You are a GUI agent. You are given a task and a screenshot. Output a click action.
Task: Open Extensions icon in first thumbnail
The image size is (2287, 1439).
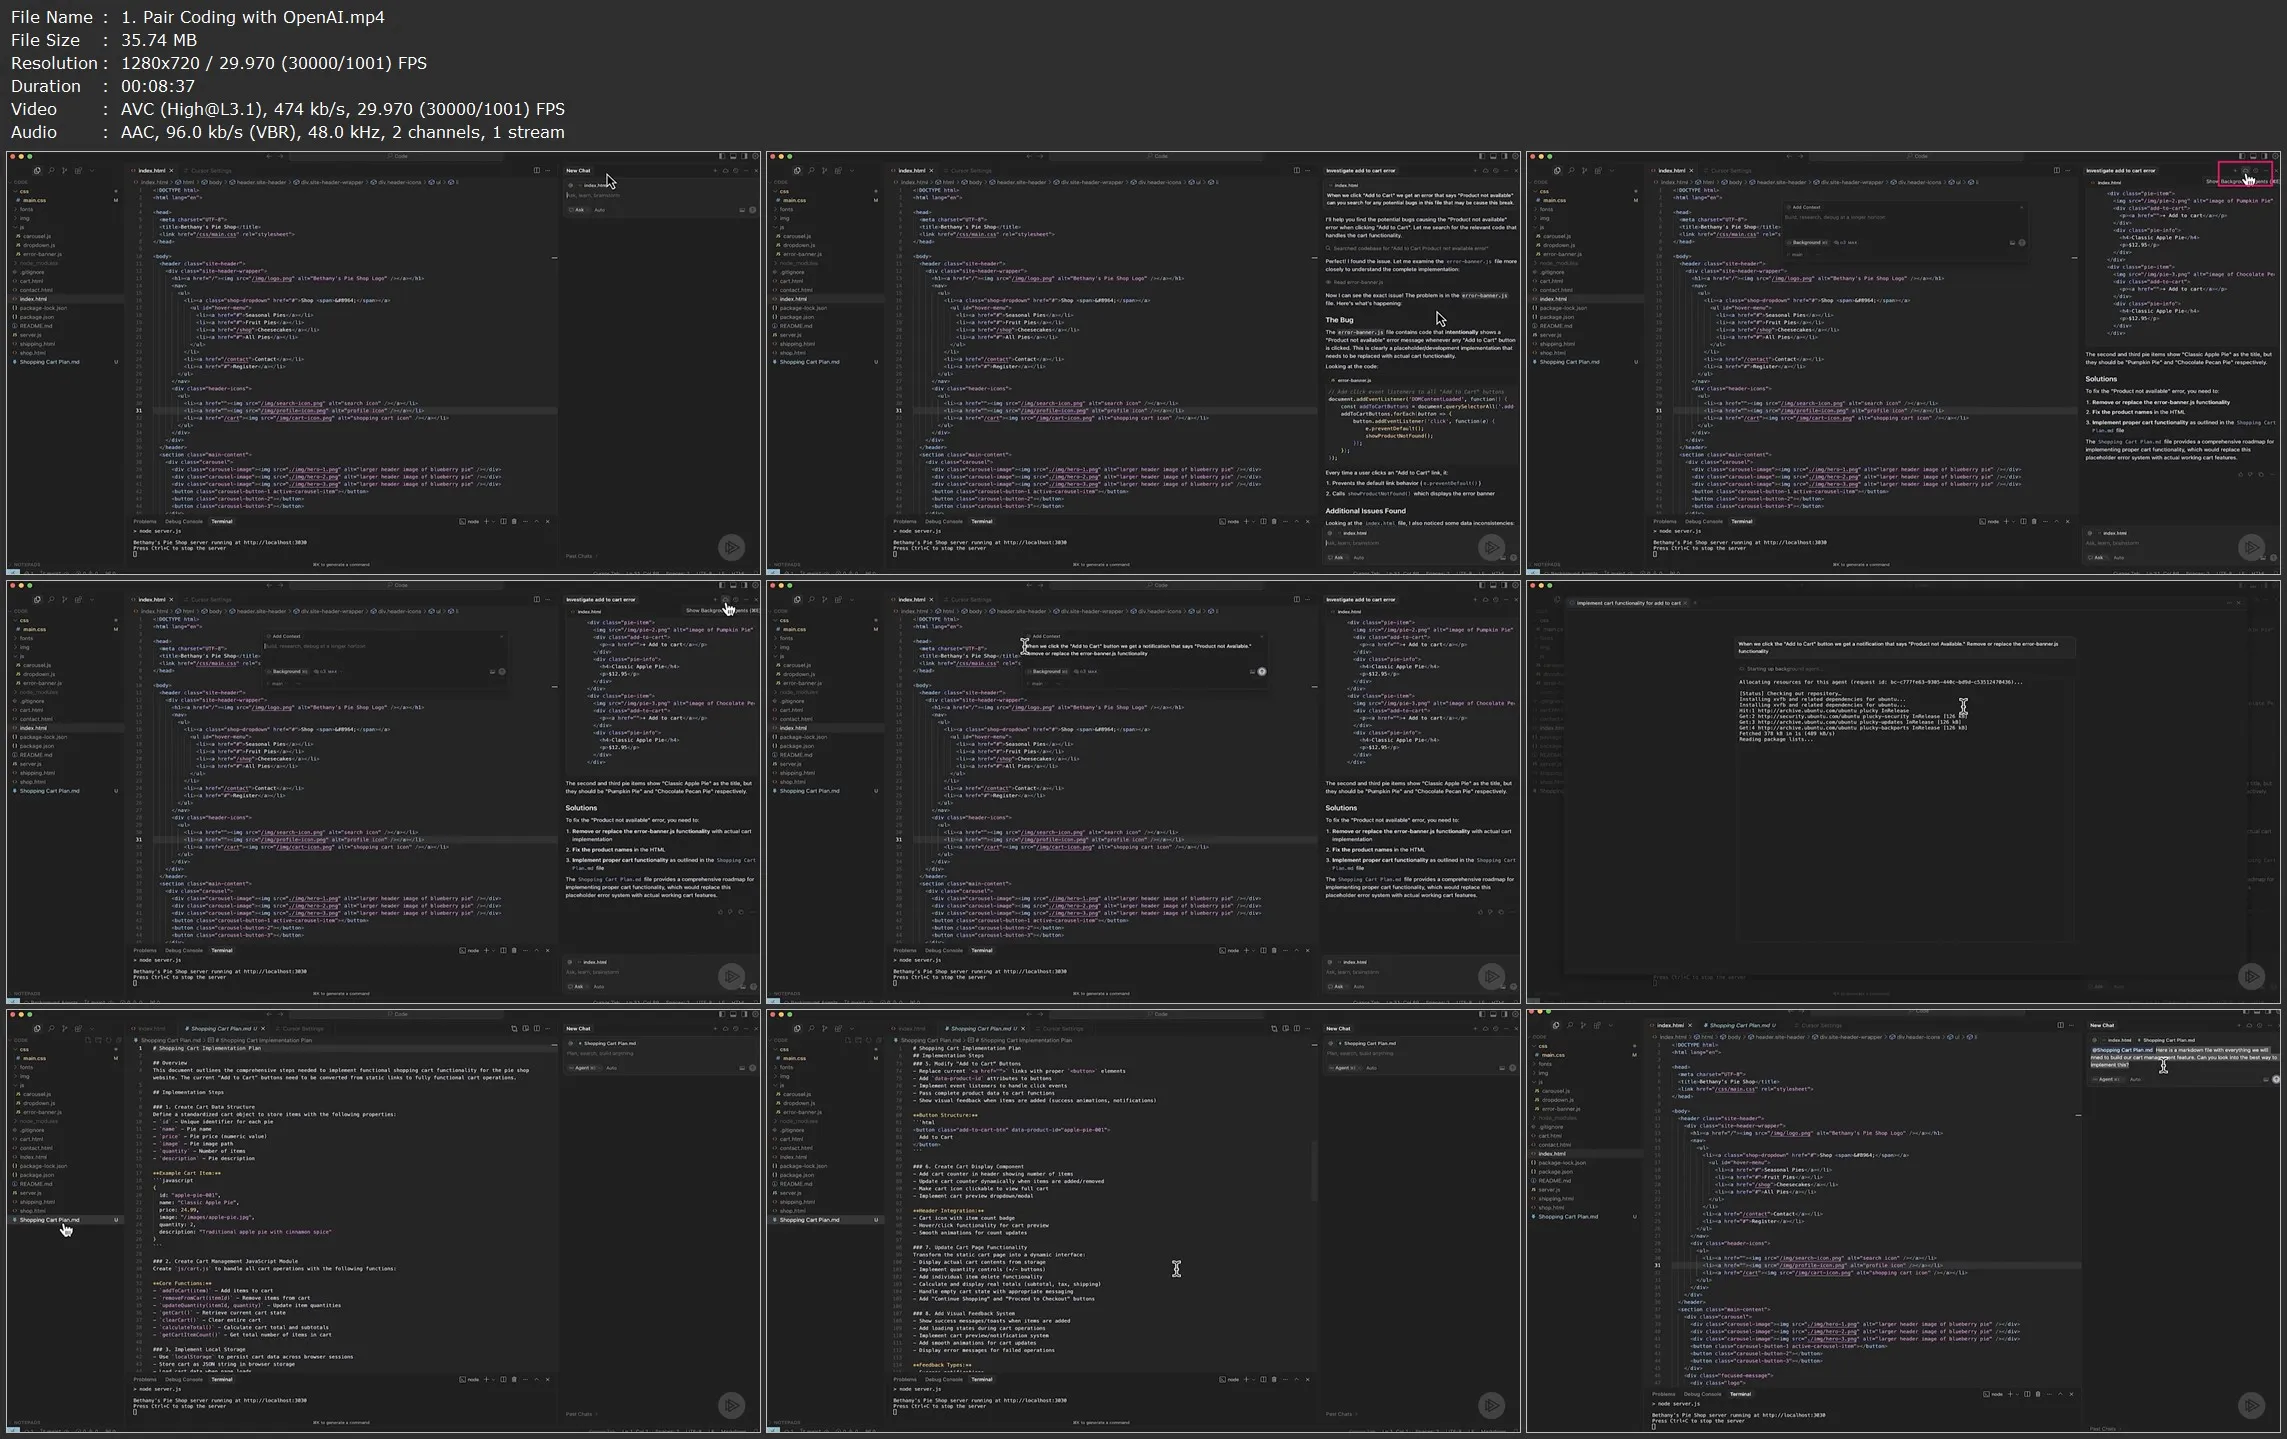click(78, 171)
